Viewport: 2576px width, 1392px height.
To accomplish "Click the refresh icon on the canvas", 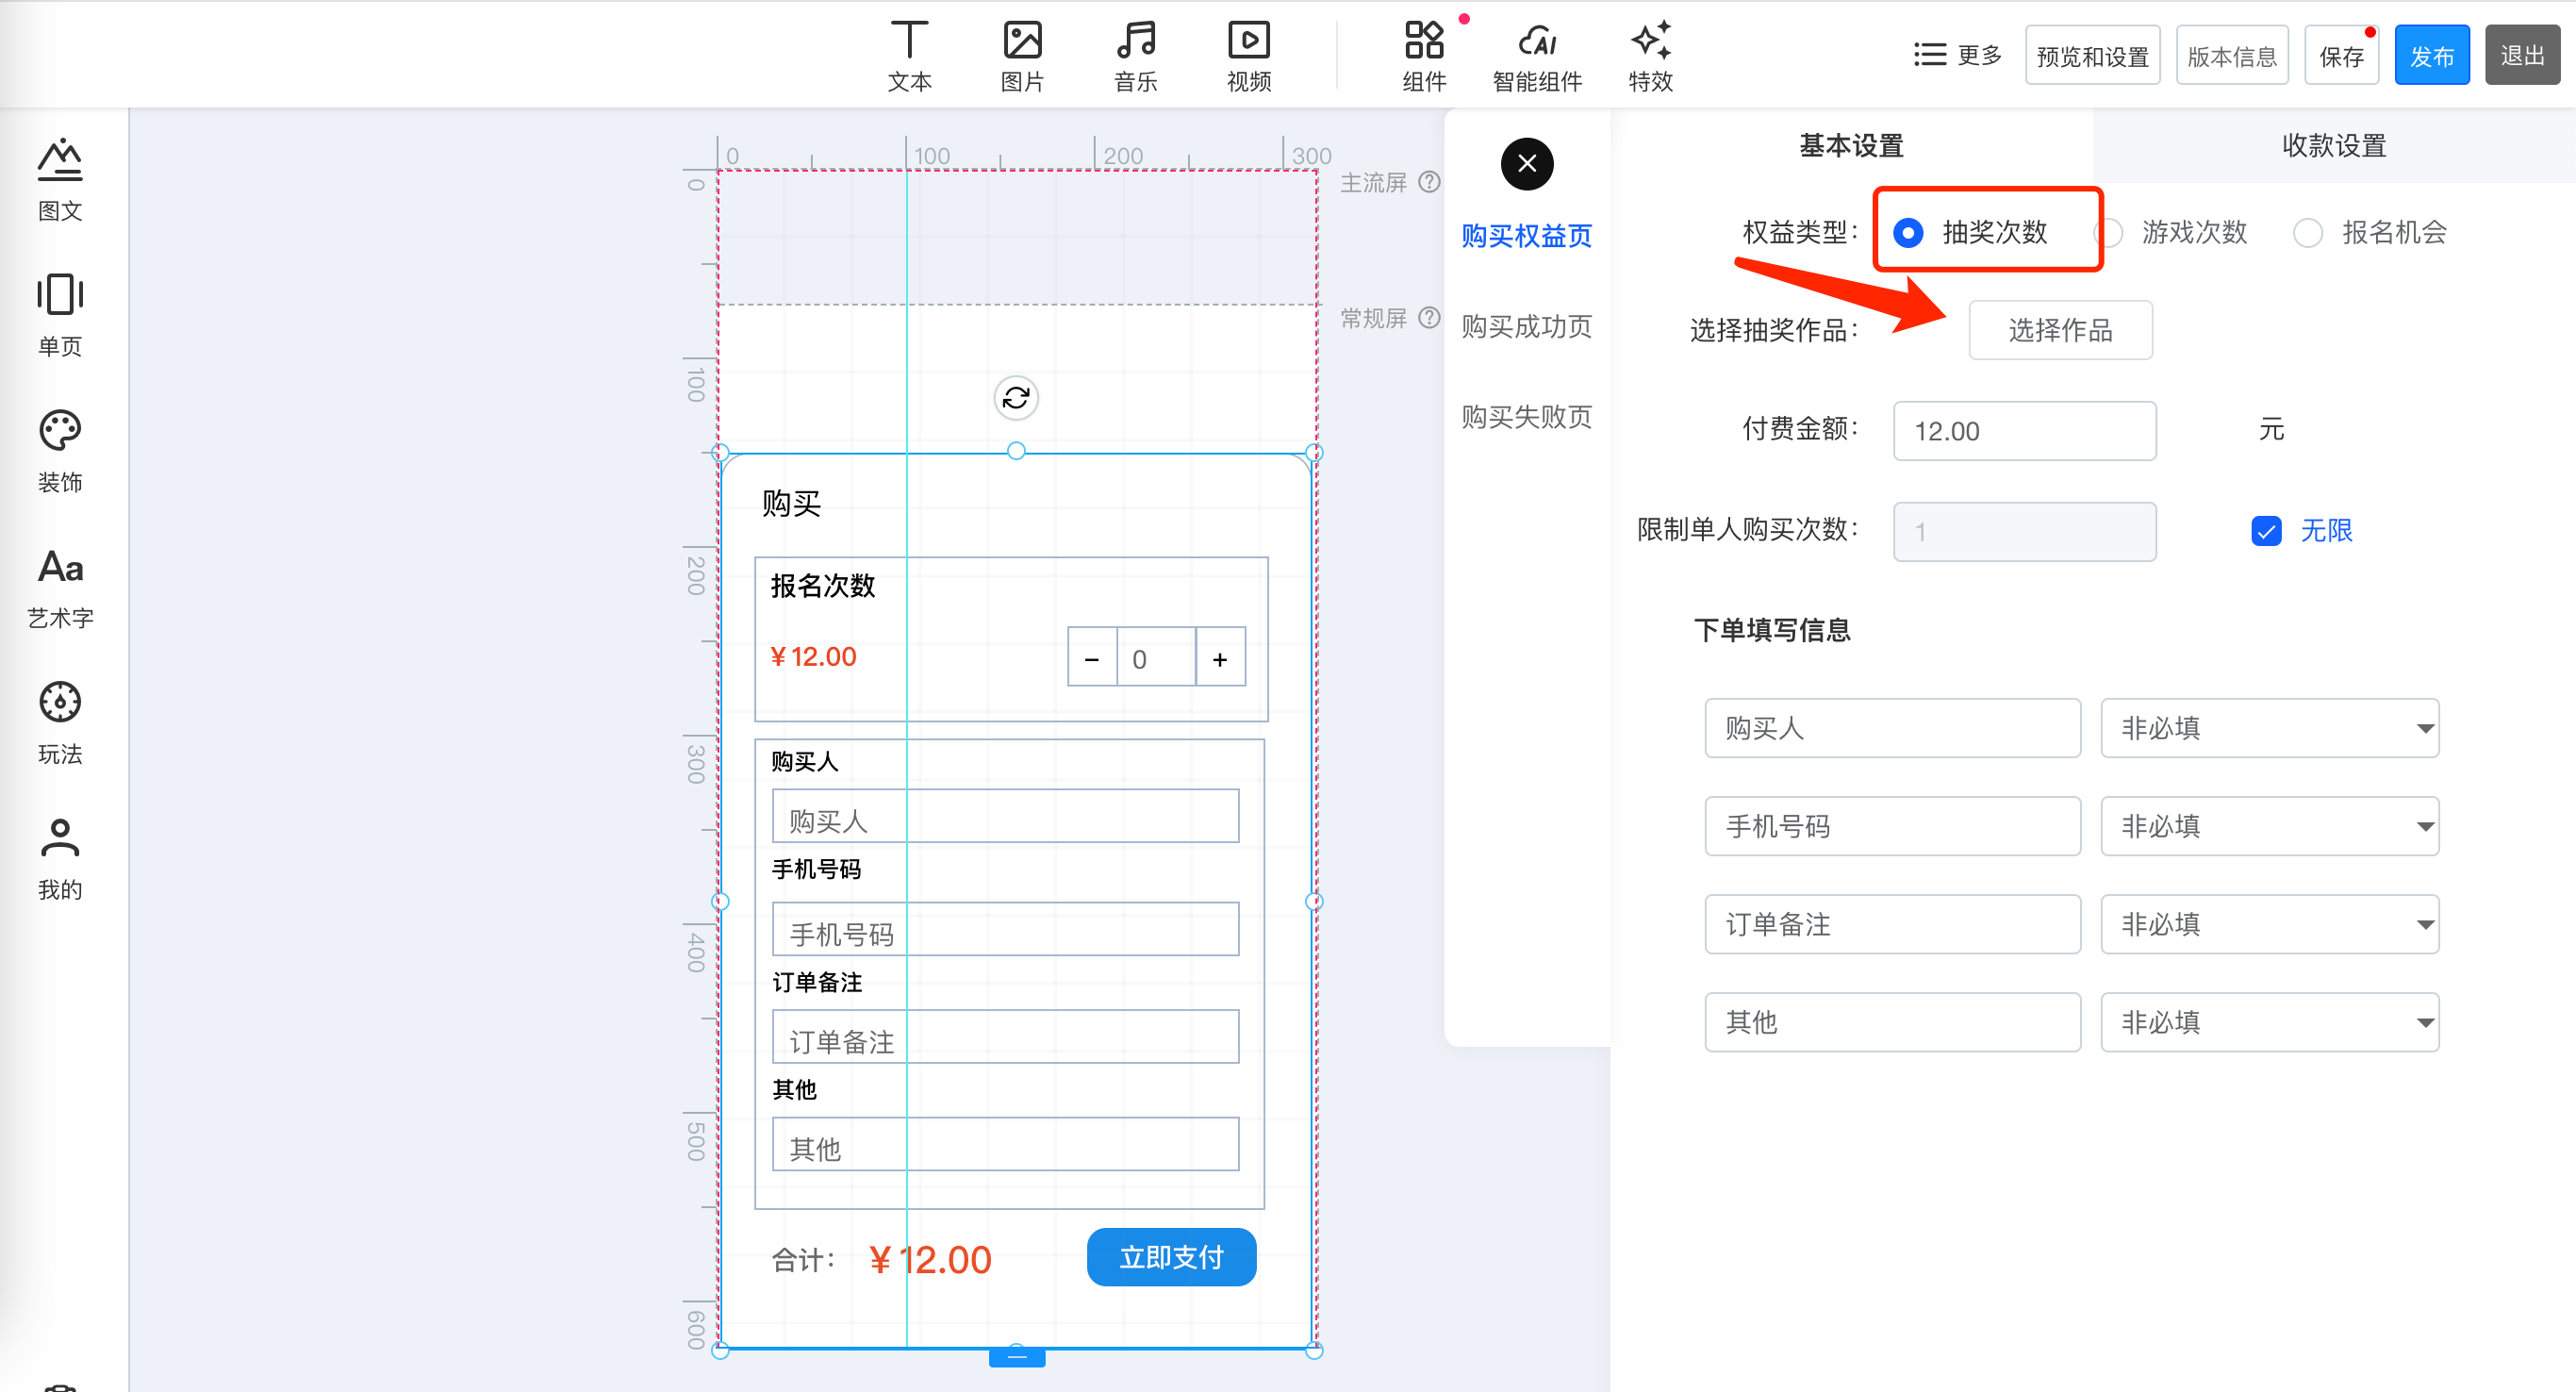I will [x=1015, y=398].
